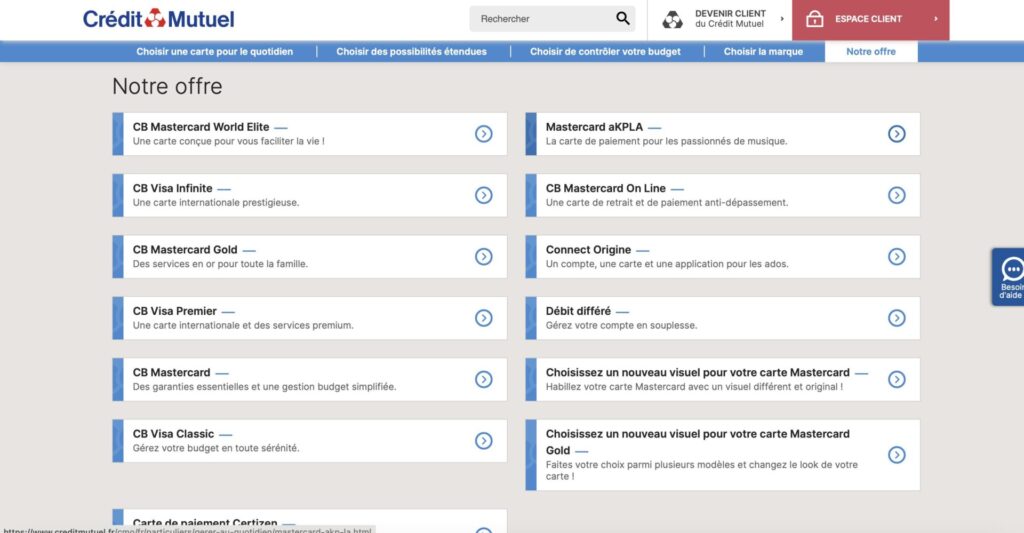Click arrow icon for CB Mastercard World Elite
1024x533 pixels.
pos(484,134)
